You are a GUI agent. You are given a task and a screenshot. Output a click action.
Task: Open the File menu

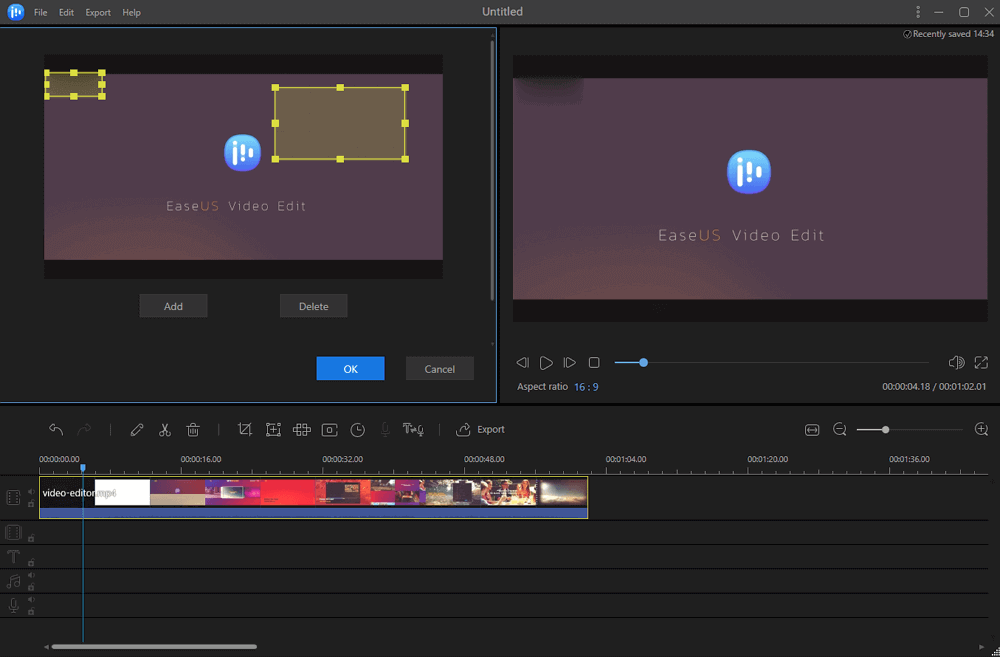tap(41, 12)
